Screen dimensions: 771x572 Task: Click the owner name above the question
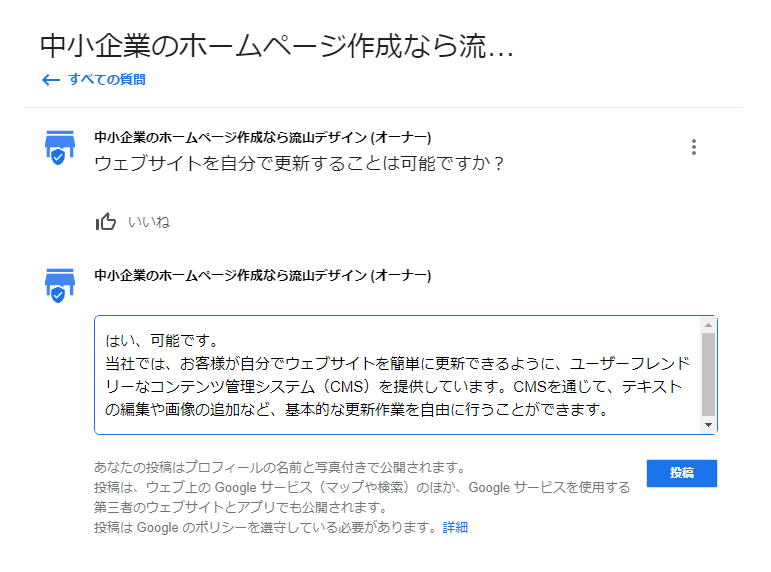[x=262, y=137]
